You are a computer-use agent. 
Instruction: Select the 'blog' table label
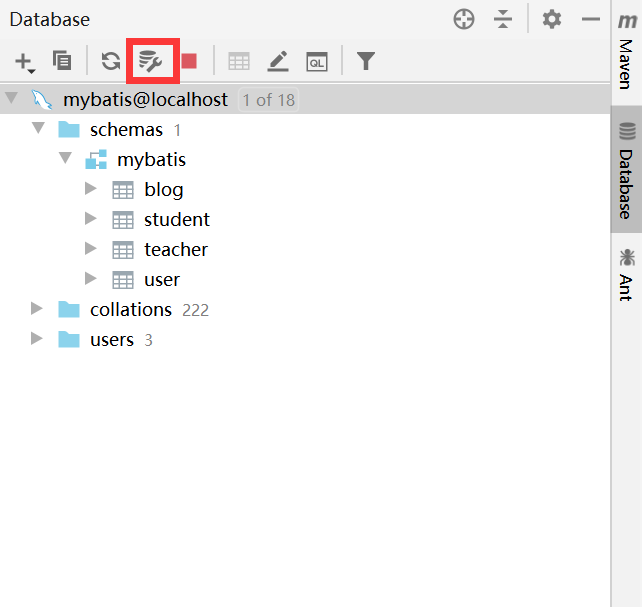coord(164,190)
